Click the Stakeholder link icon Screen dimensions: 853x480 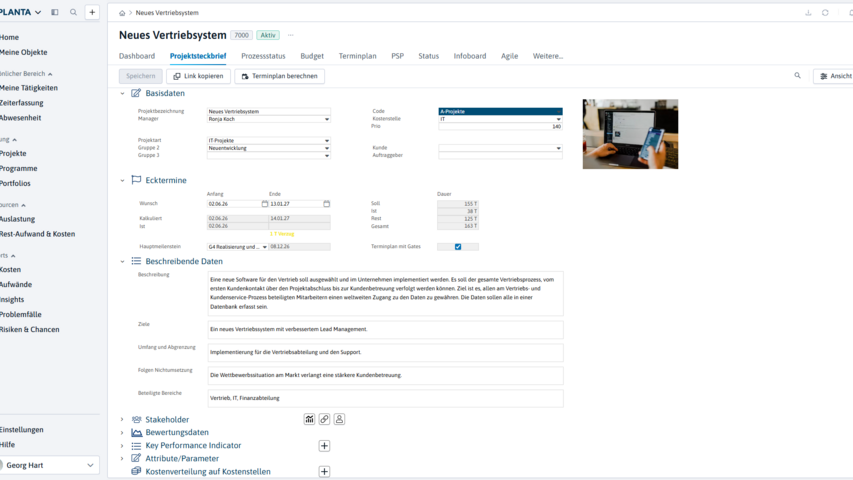[x=324, y=419]
